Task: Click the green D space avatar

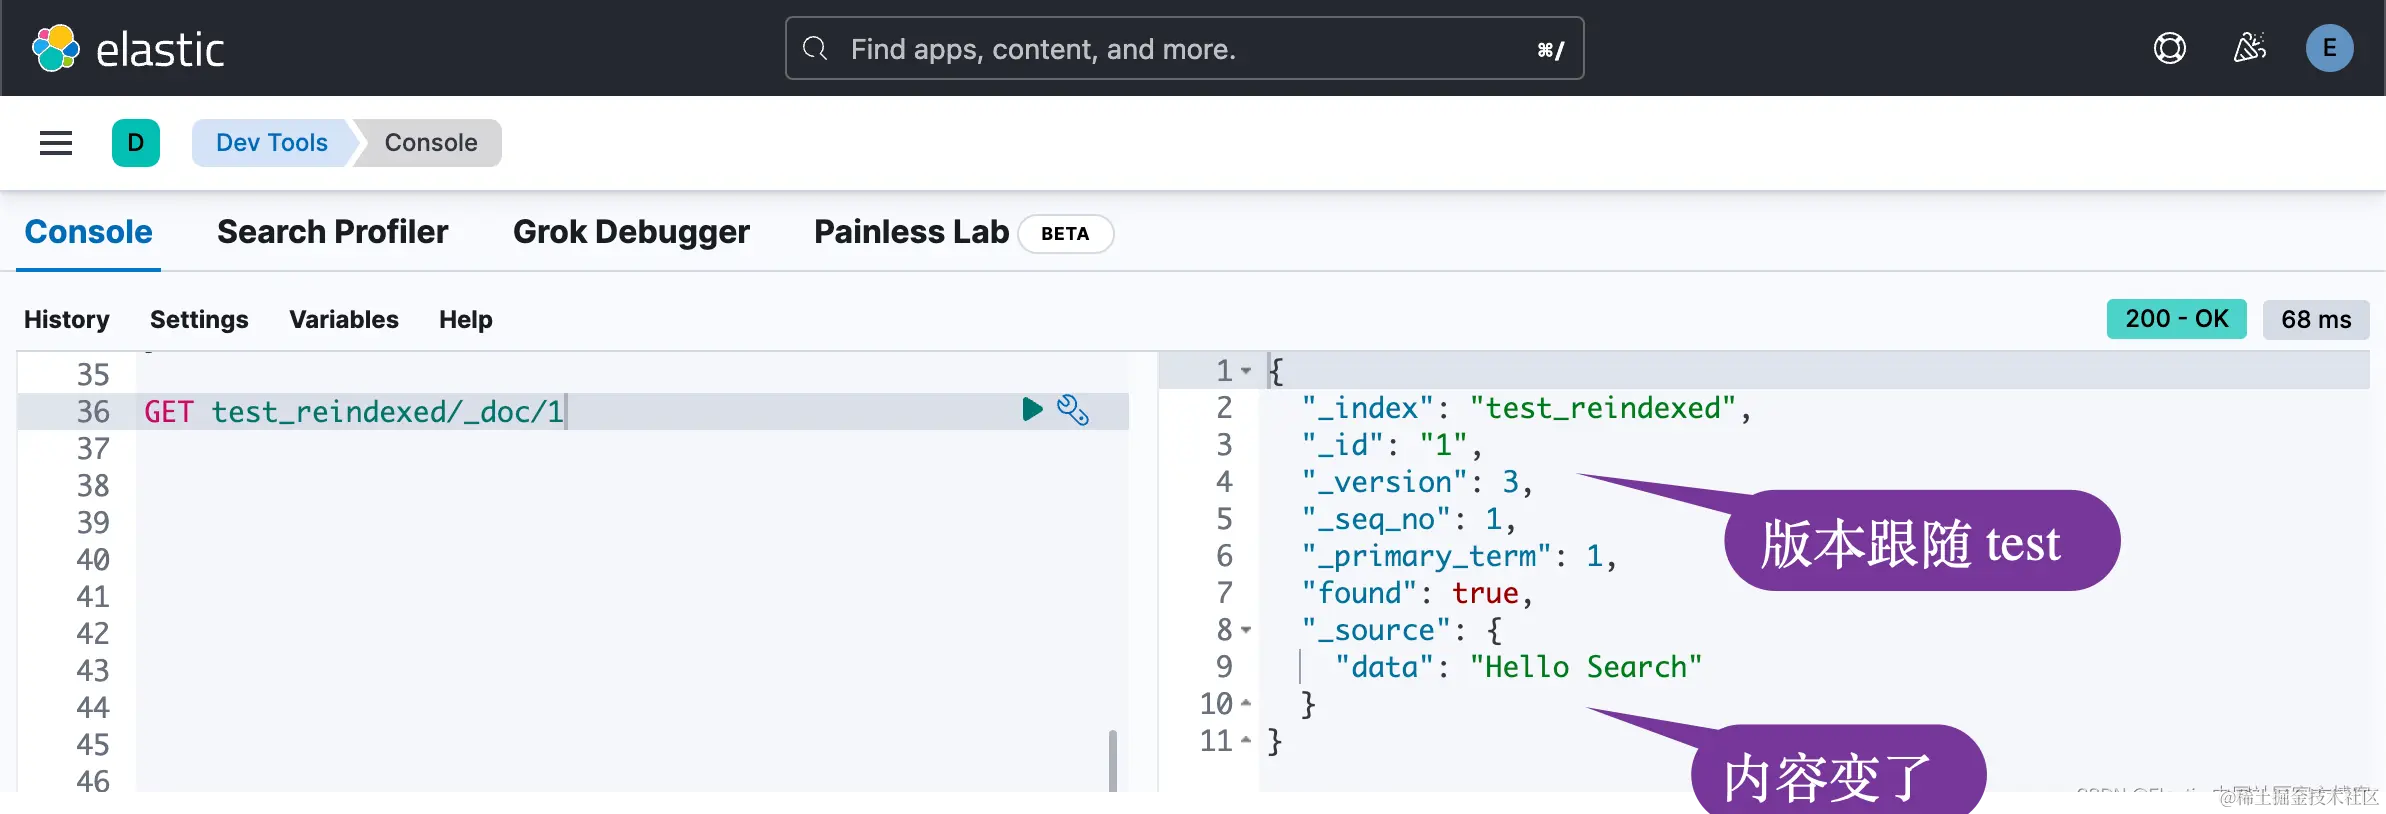Action: [136, 143]
